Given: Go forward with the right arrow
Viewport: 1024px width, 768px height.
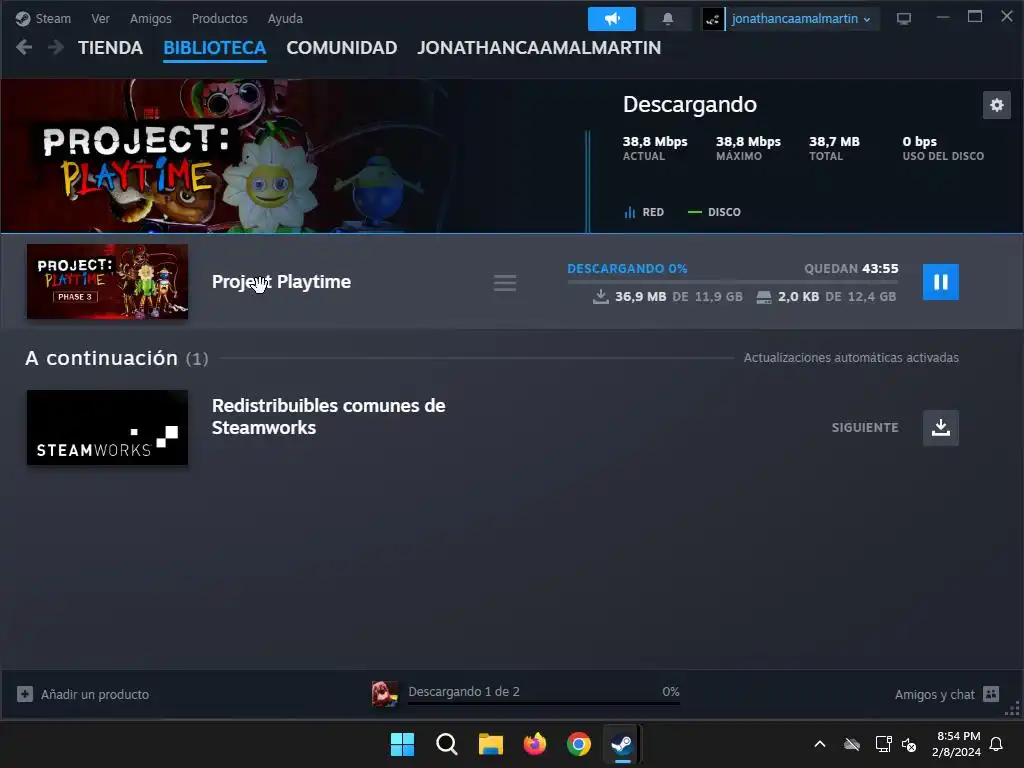Looking at the screenshot, I should point(56,47).
